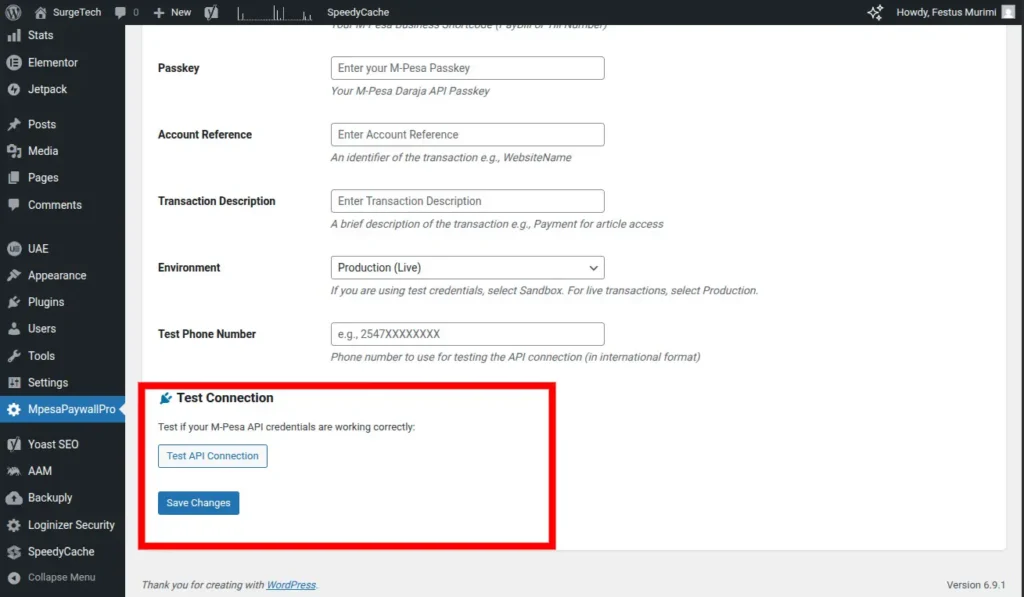The image size is (1024, 597).
Task: Open the SpeedyCache admin bar menu
Action: coord(358,12)
